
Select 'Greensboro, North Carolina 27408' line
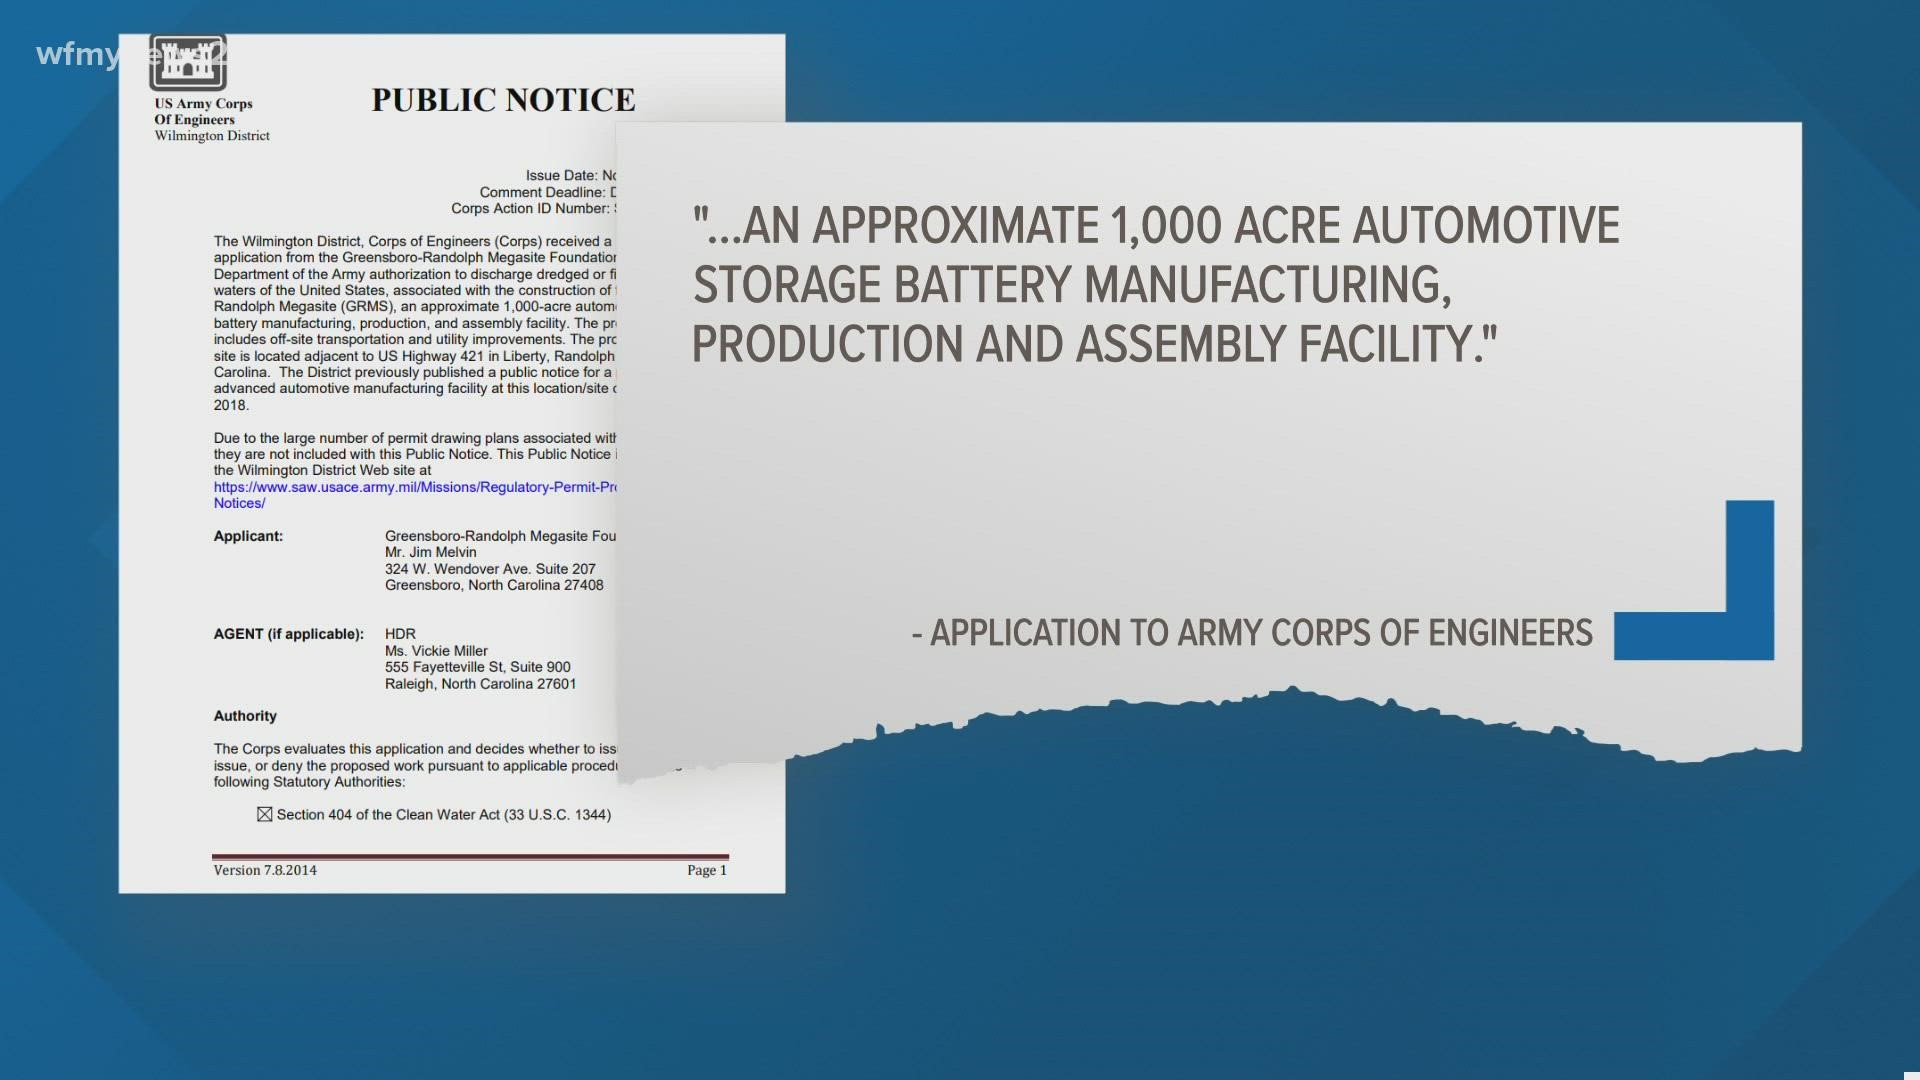(x=494, y=585)
